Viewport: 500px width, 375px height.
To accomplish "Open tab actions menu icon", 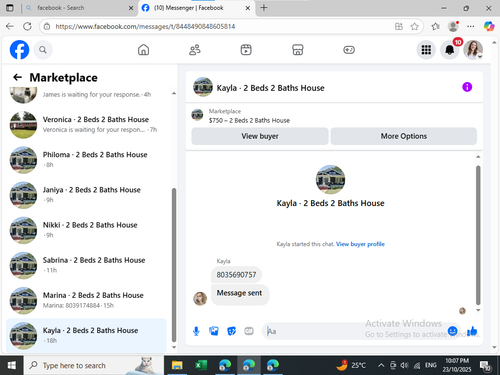I will point(10,8).
